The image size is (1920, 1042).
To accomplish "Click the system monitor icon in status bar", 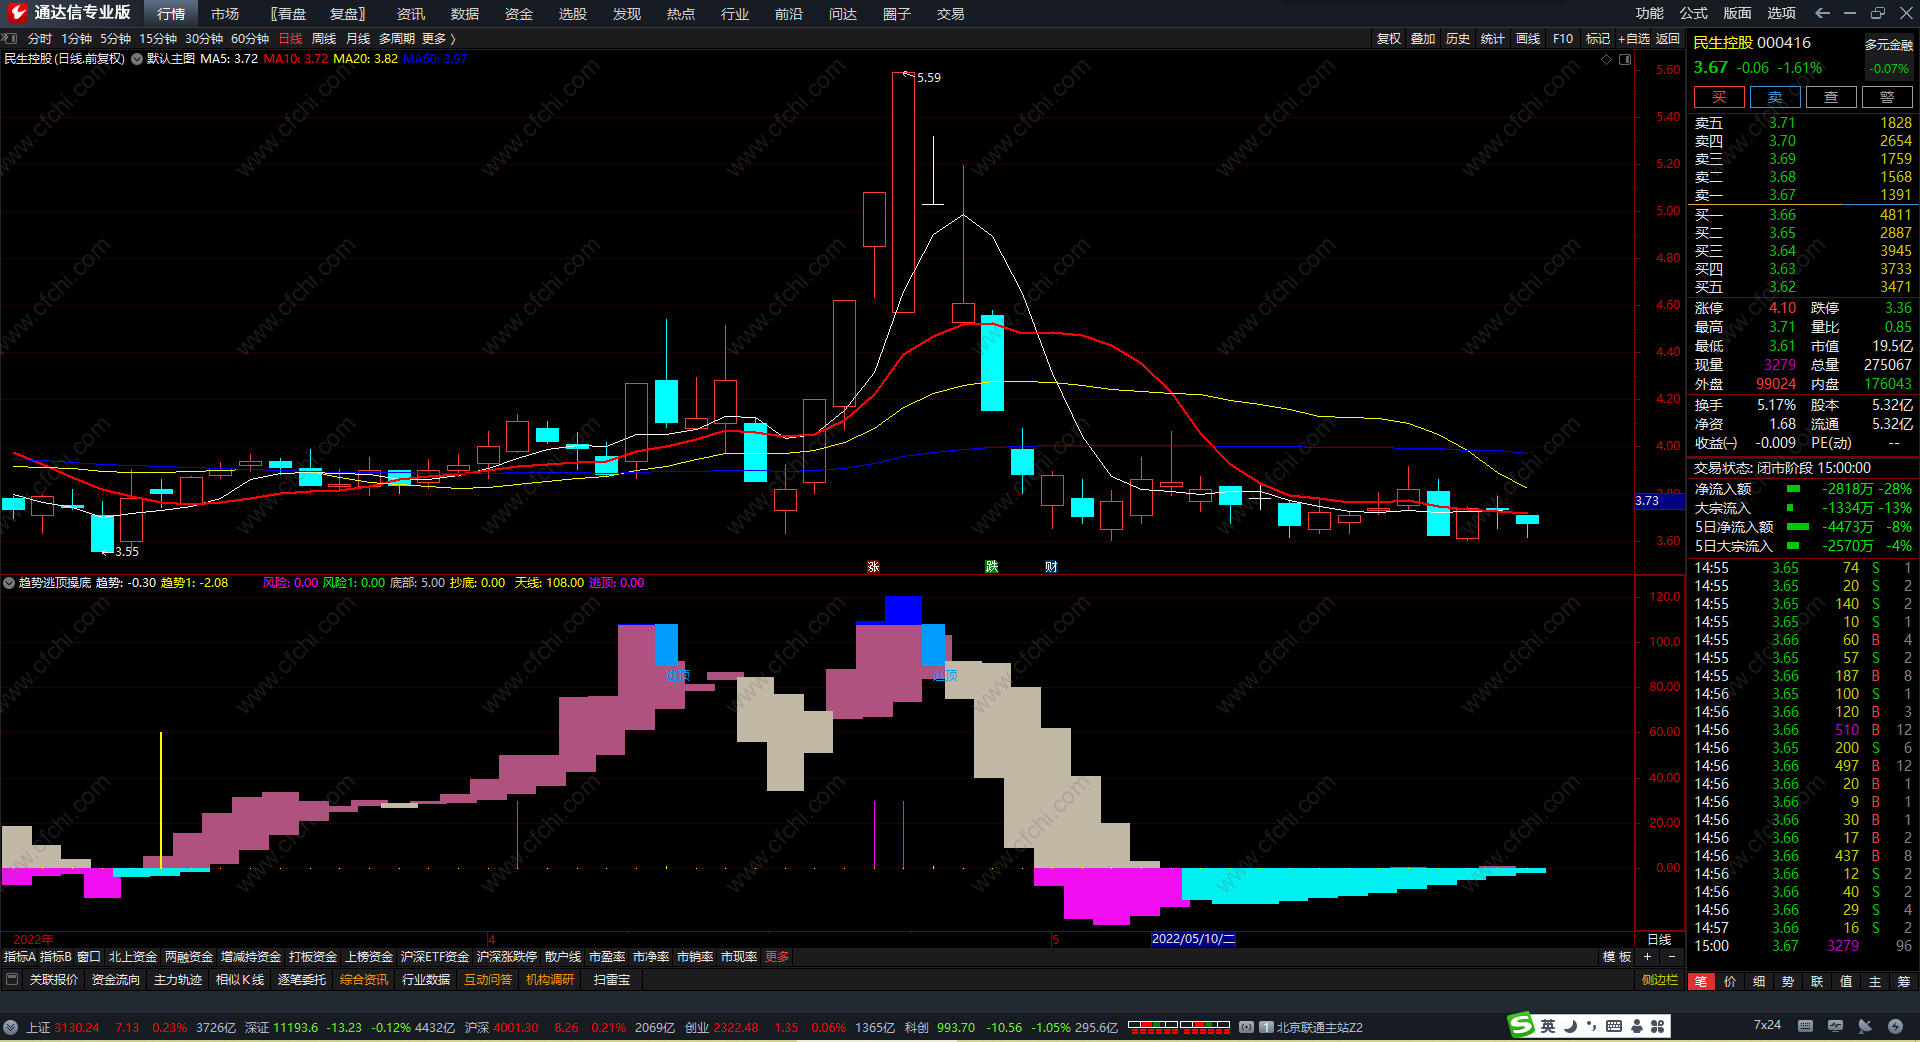I will tap(1835, 1026).
